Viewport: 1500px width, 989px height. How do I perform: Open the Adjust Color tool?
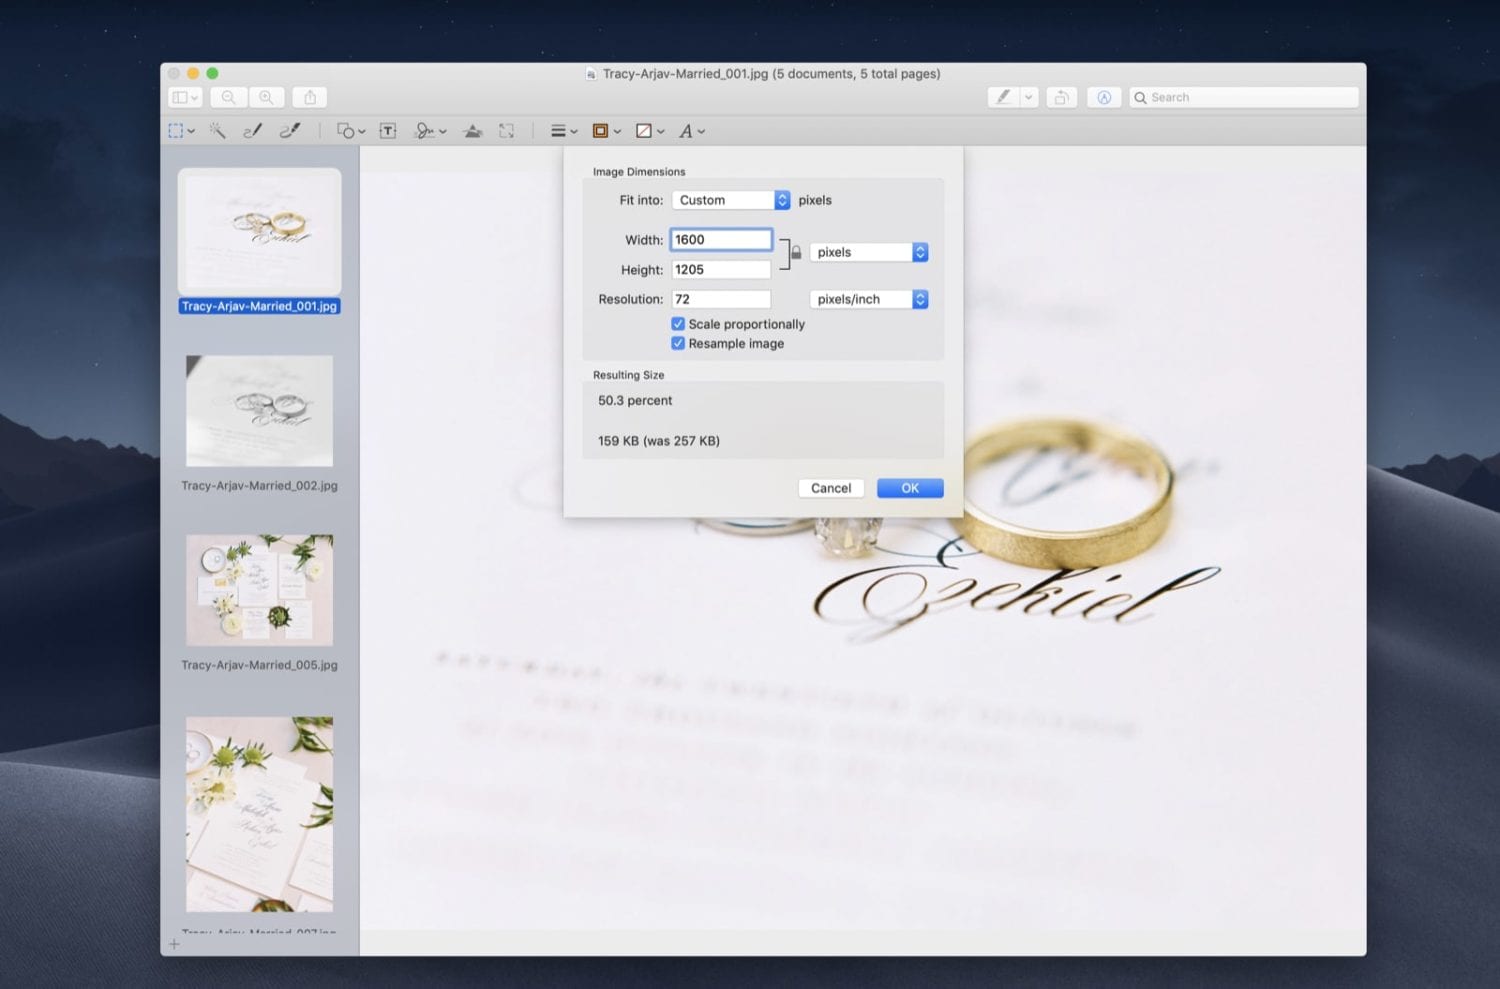point(473,130)
